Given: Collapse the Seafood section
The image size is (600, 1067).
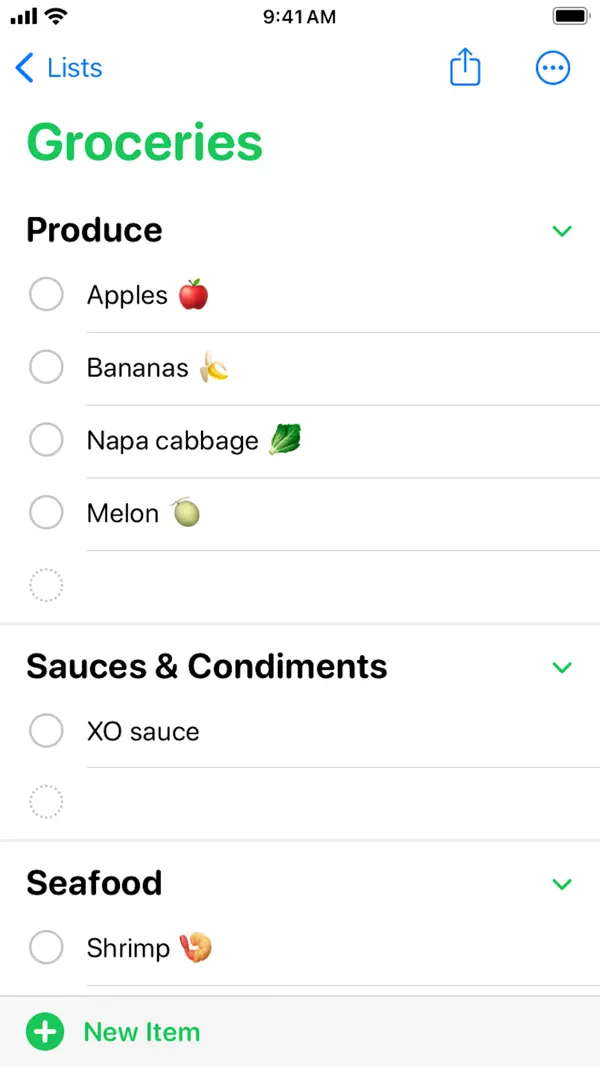Looking at the screenshot, I should pos(562,884).
